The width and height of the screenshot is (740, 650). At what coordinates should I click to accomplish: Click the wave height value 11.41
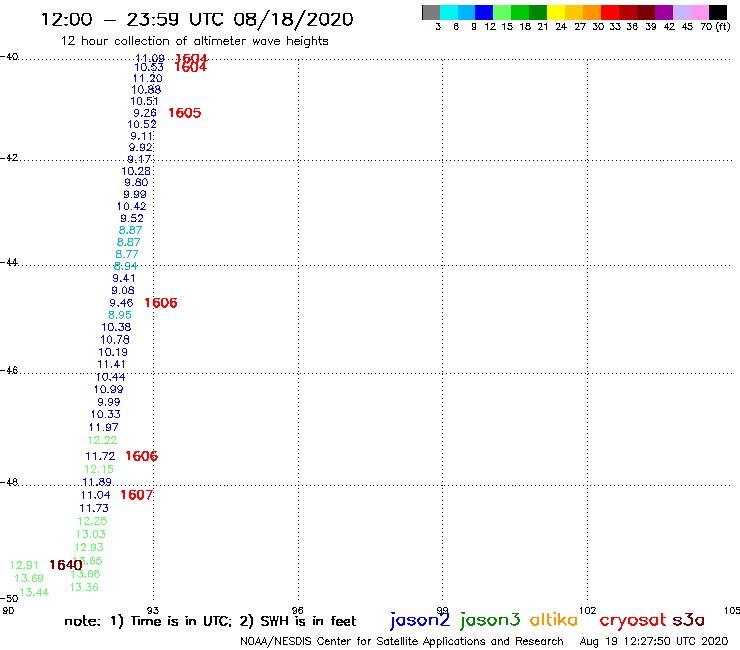coord(111,364)
